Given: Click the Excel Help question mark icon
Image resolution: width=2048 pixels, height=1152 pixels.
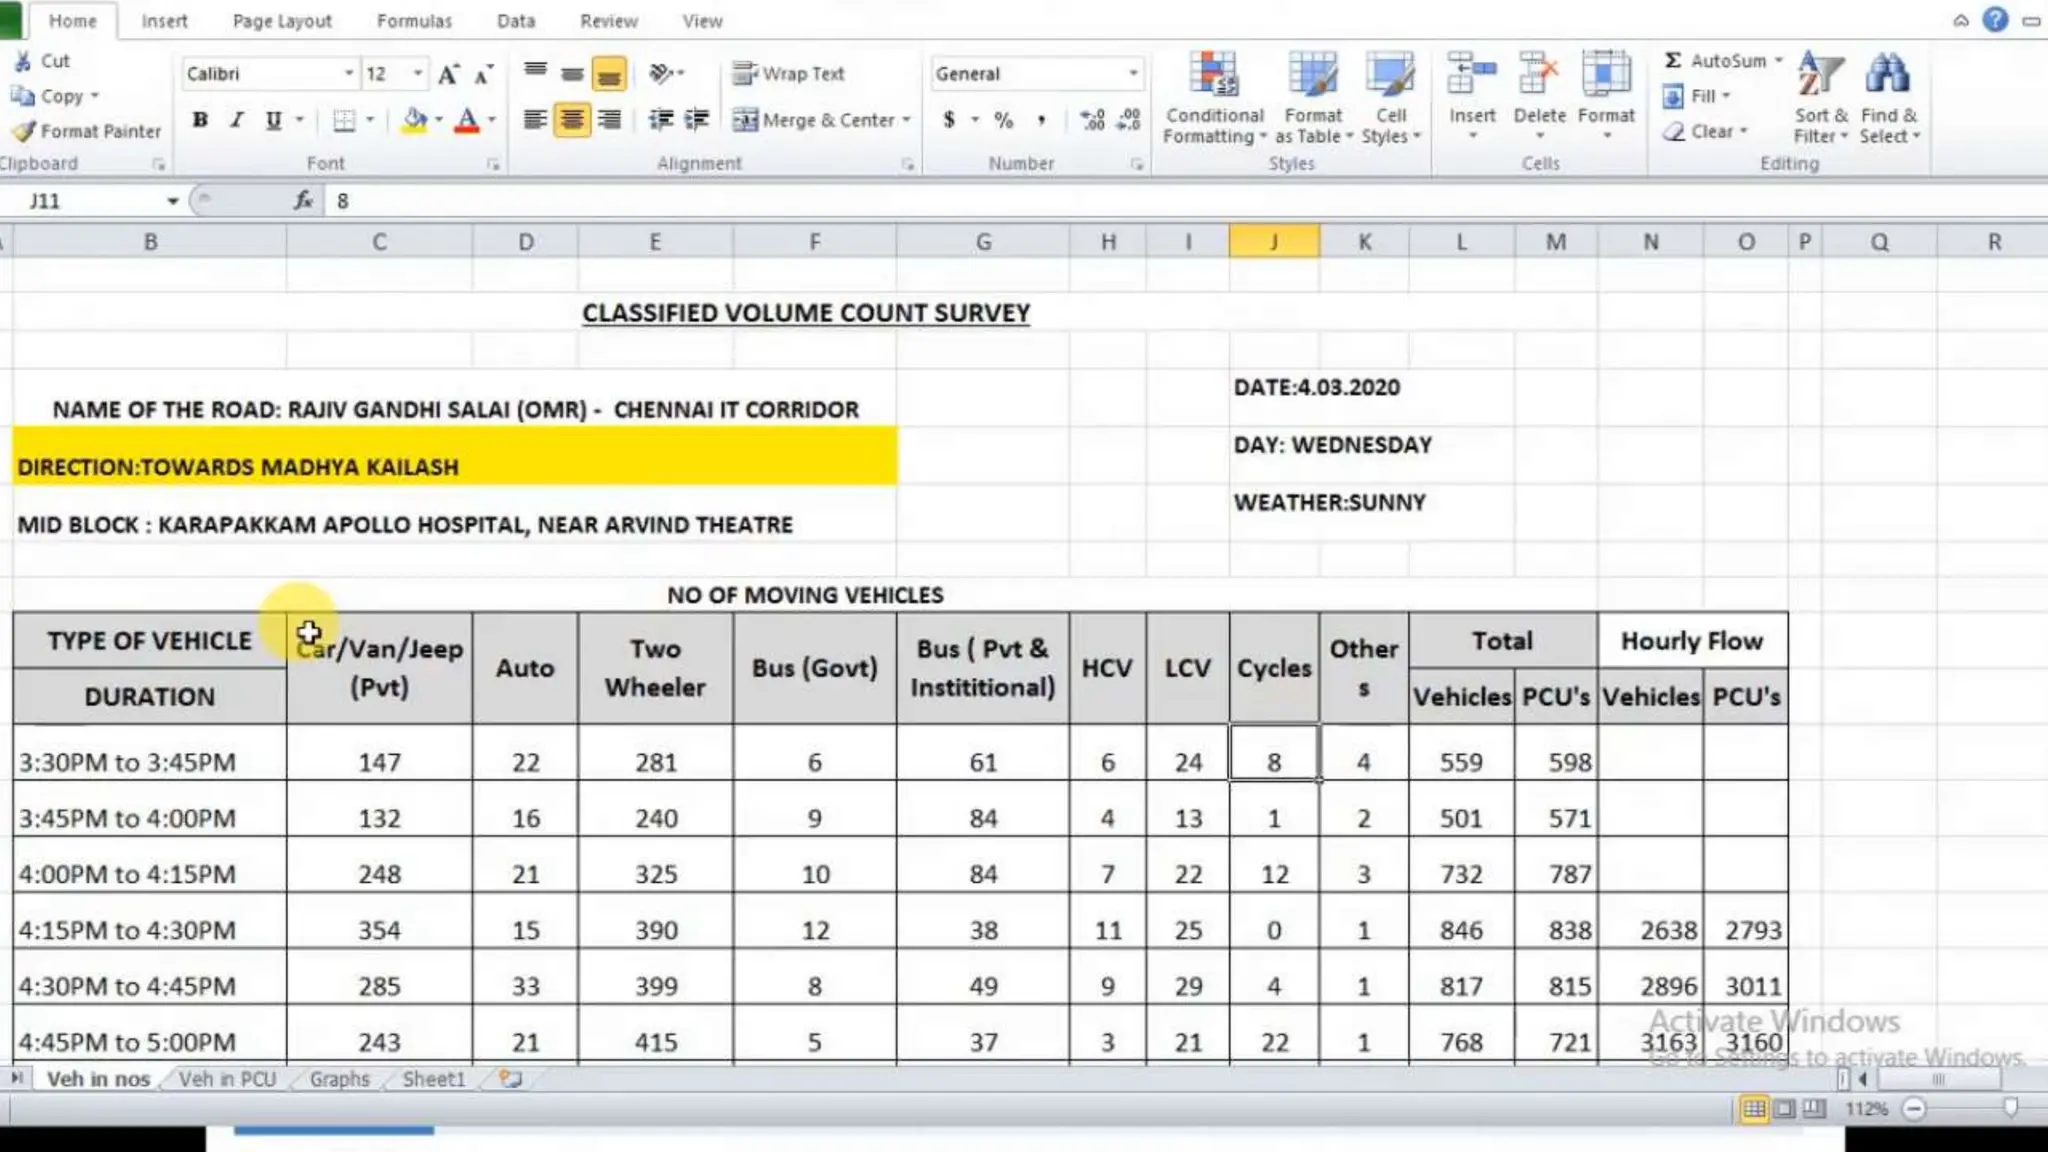Looking at the screenshot, I should point(1995,20).
